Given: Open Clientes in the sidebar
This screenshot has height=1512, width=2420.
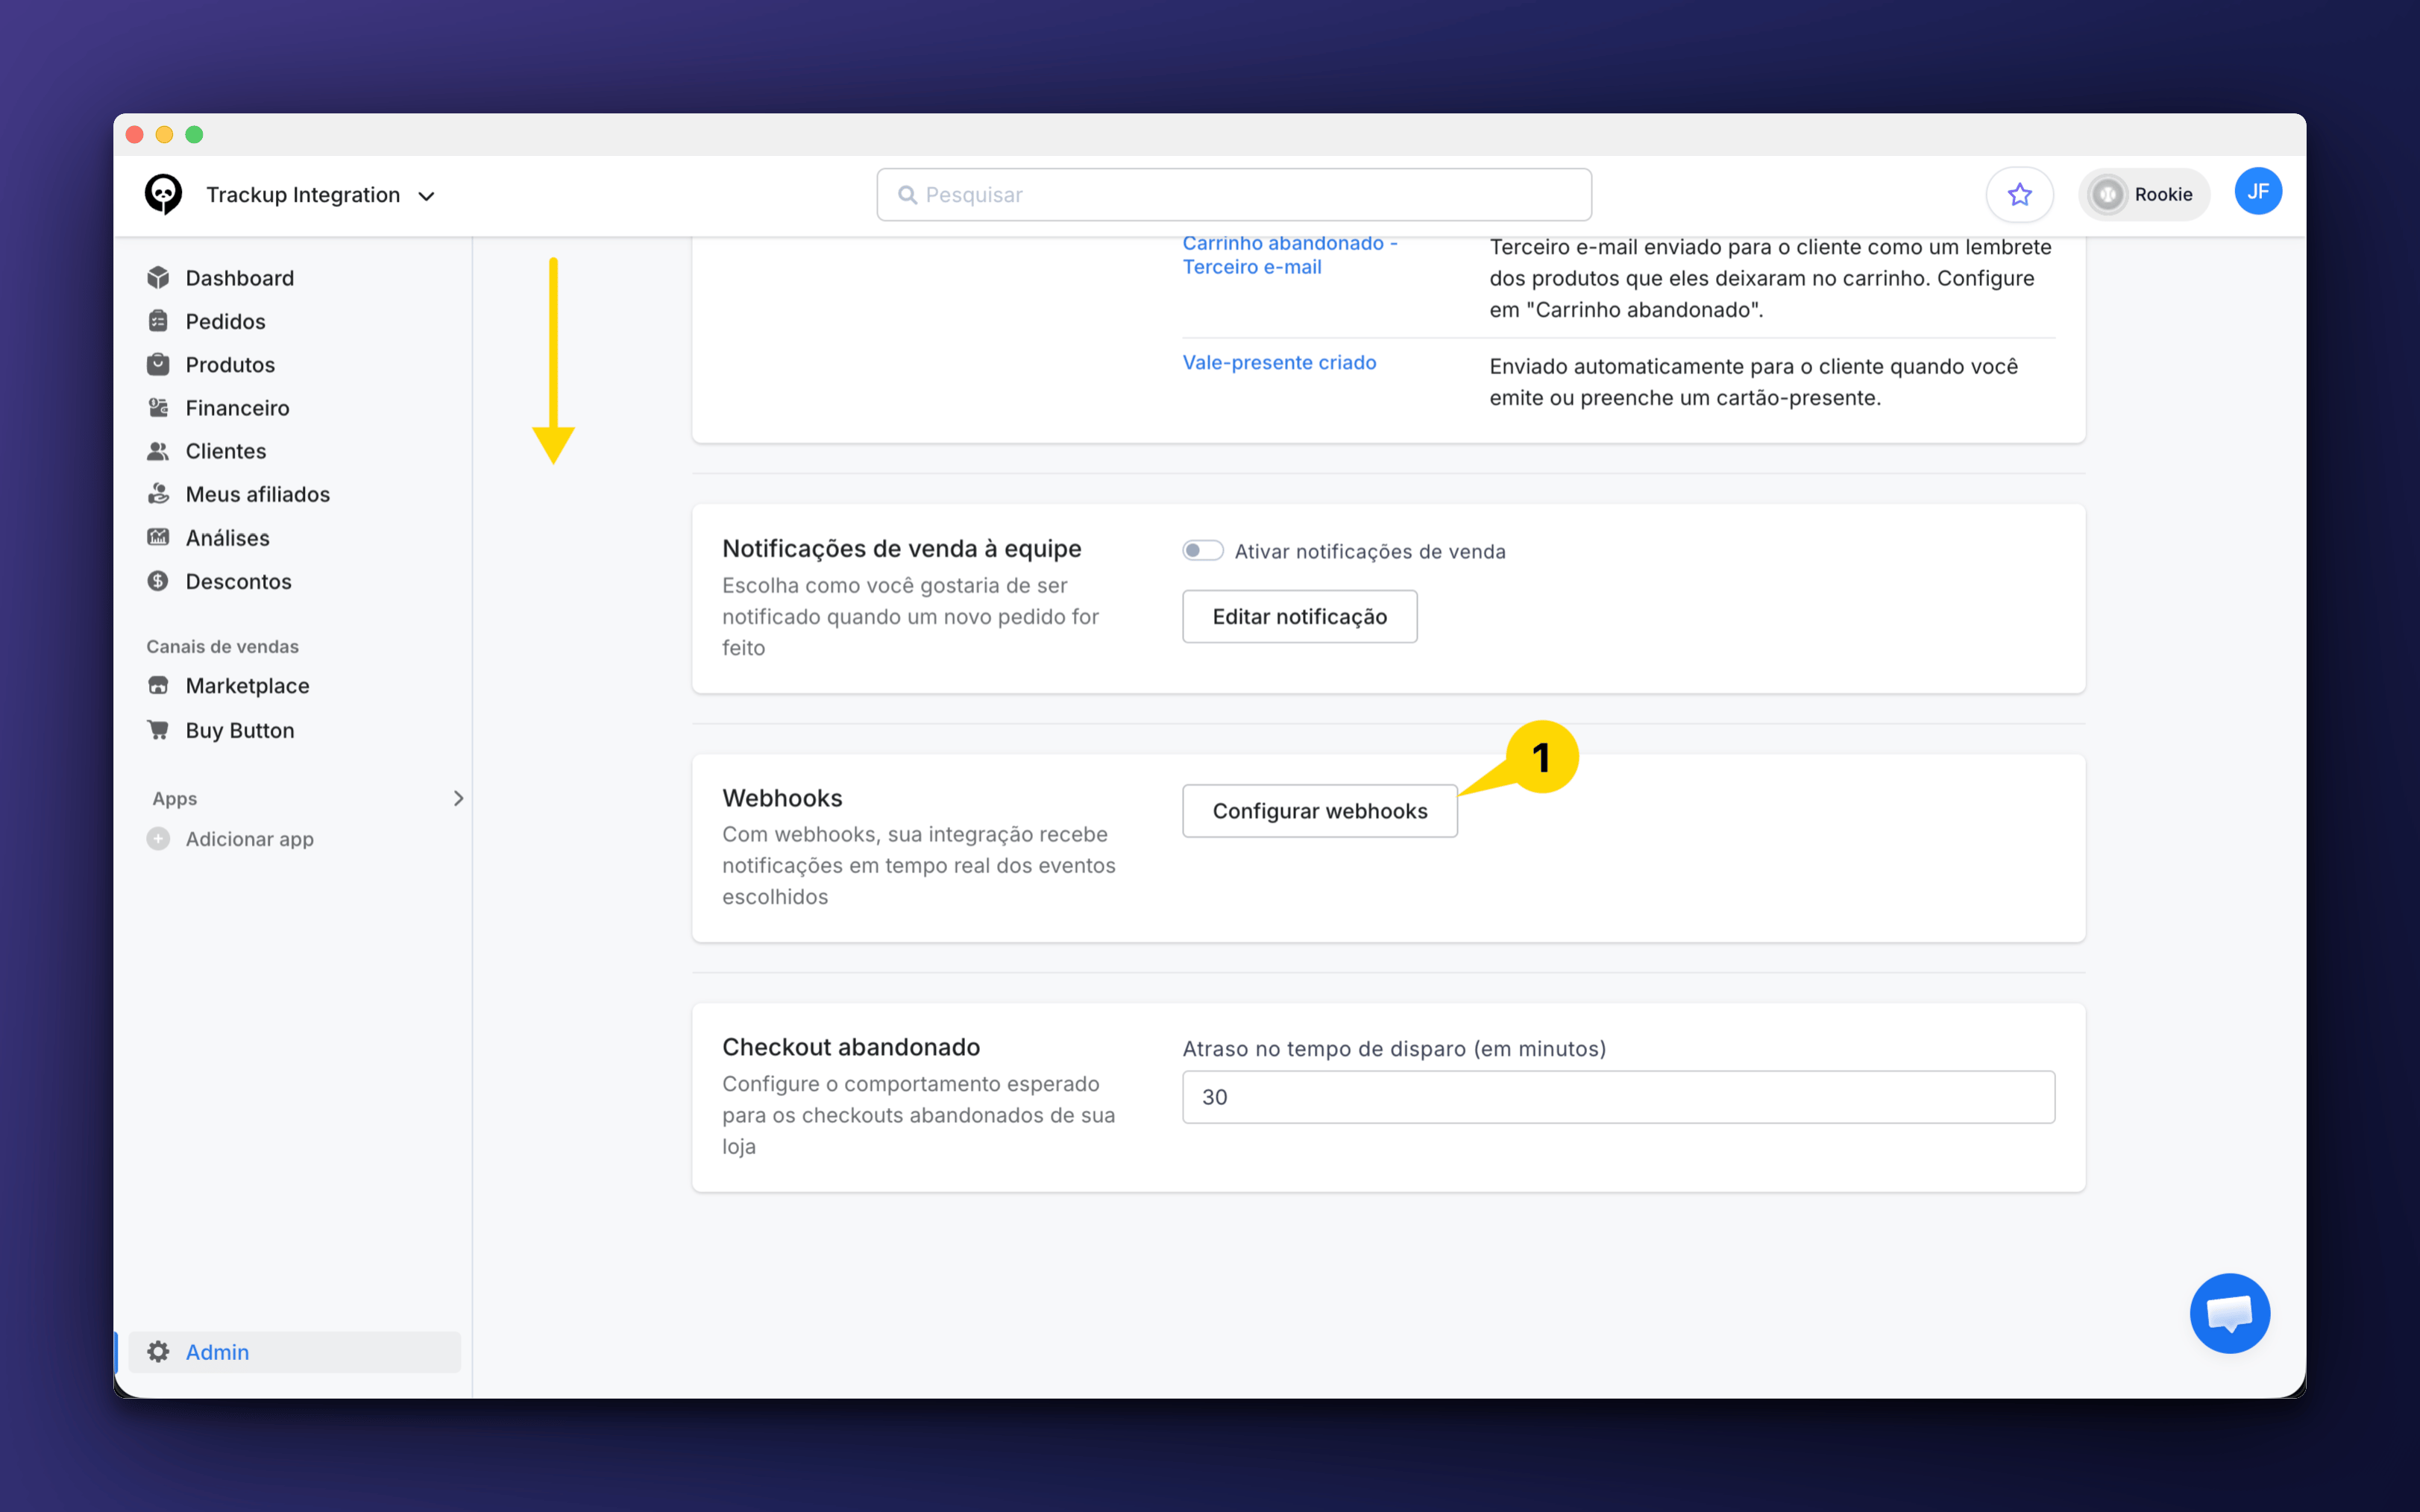Looking at the screenshot, I should 226,451.
